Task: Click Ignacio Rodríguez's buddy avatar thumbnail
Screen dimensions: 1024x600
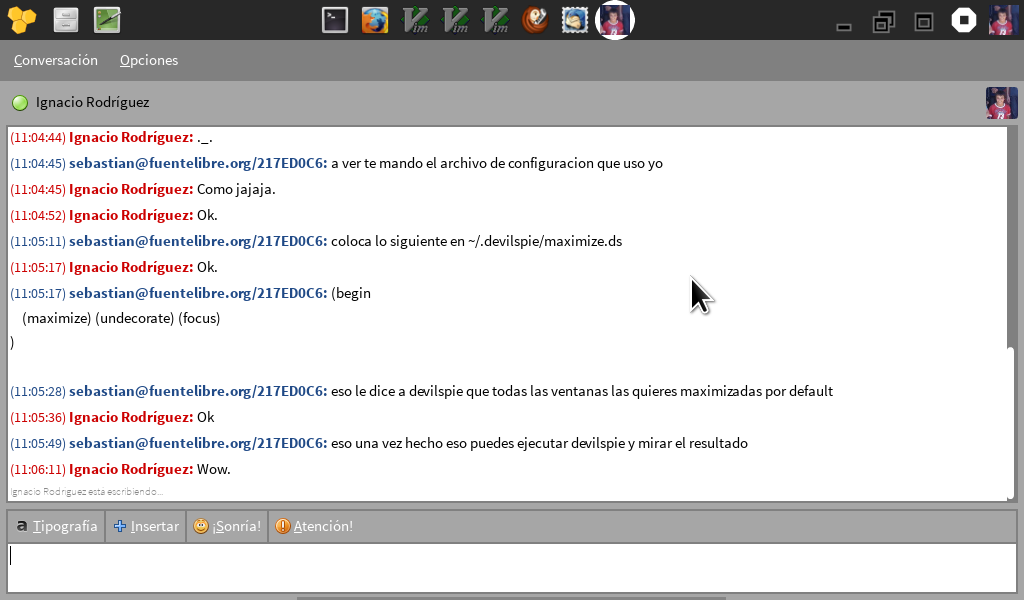Action: (x=1001, y=103)
